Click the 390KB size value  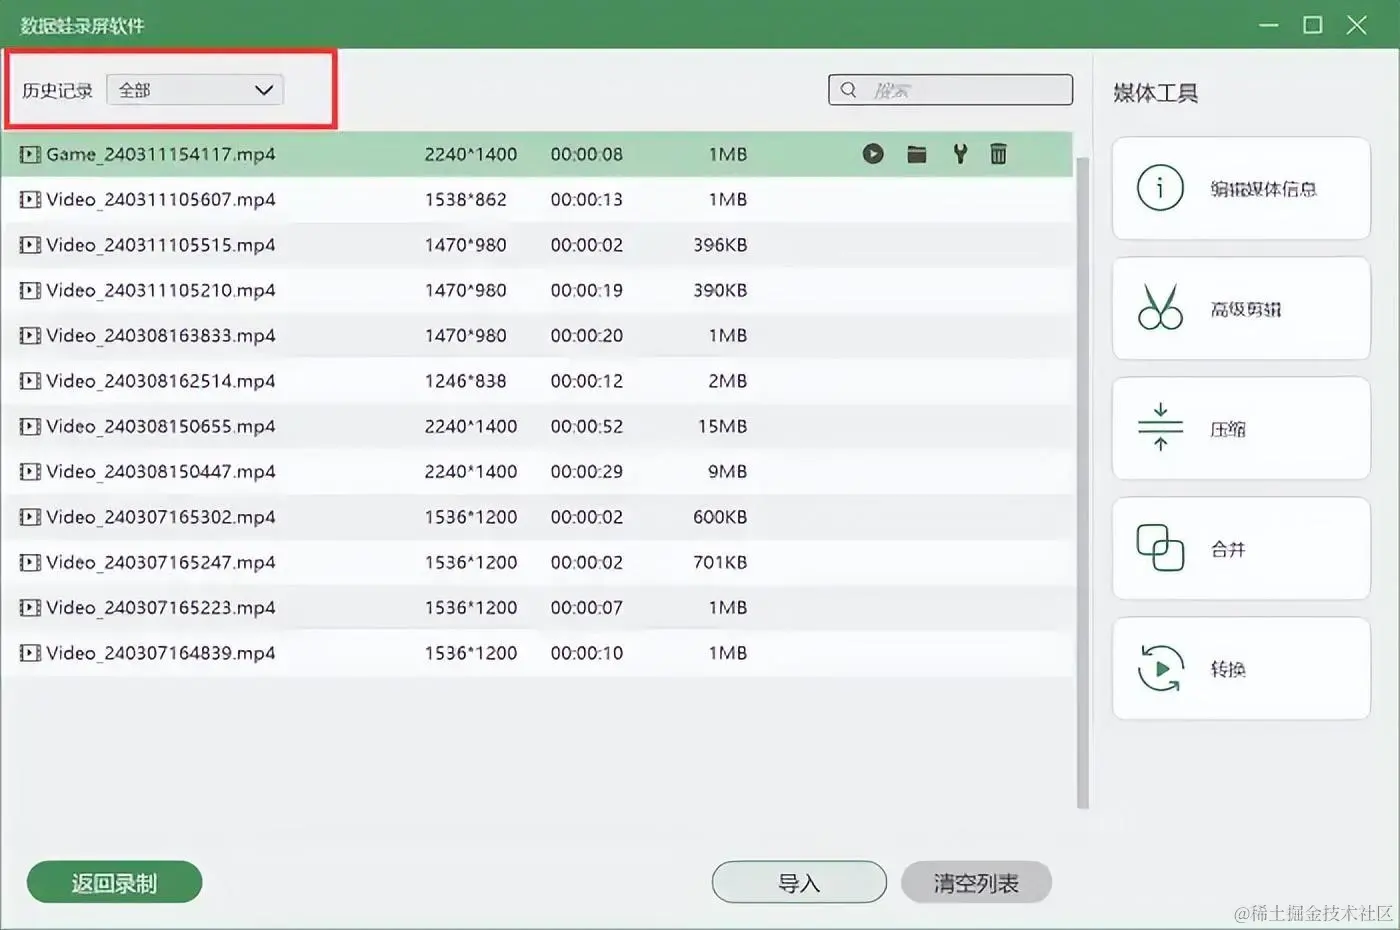point(720,291)
